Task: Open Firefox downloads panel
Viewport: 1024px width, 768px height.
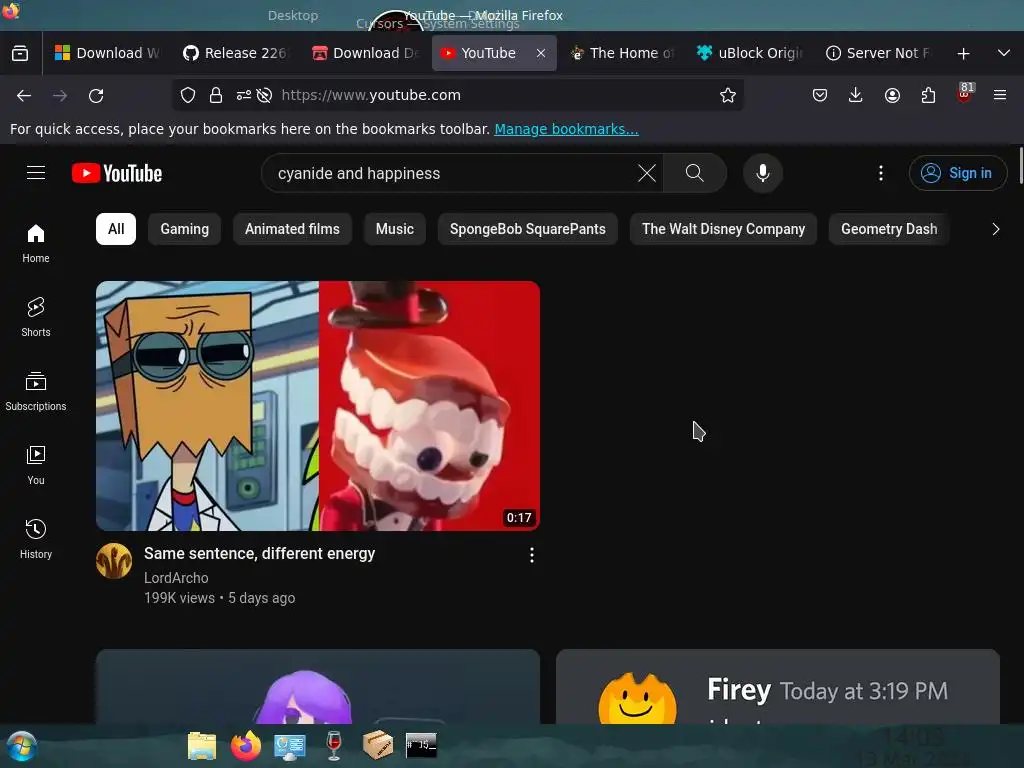Action: [856, 95]
